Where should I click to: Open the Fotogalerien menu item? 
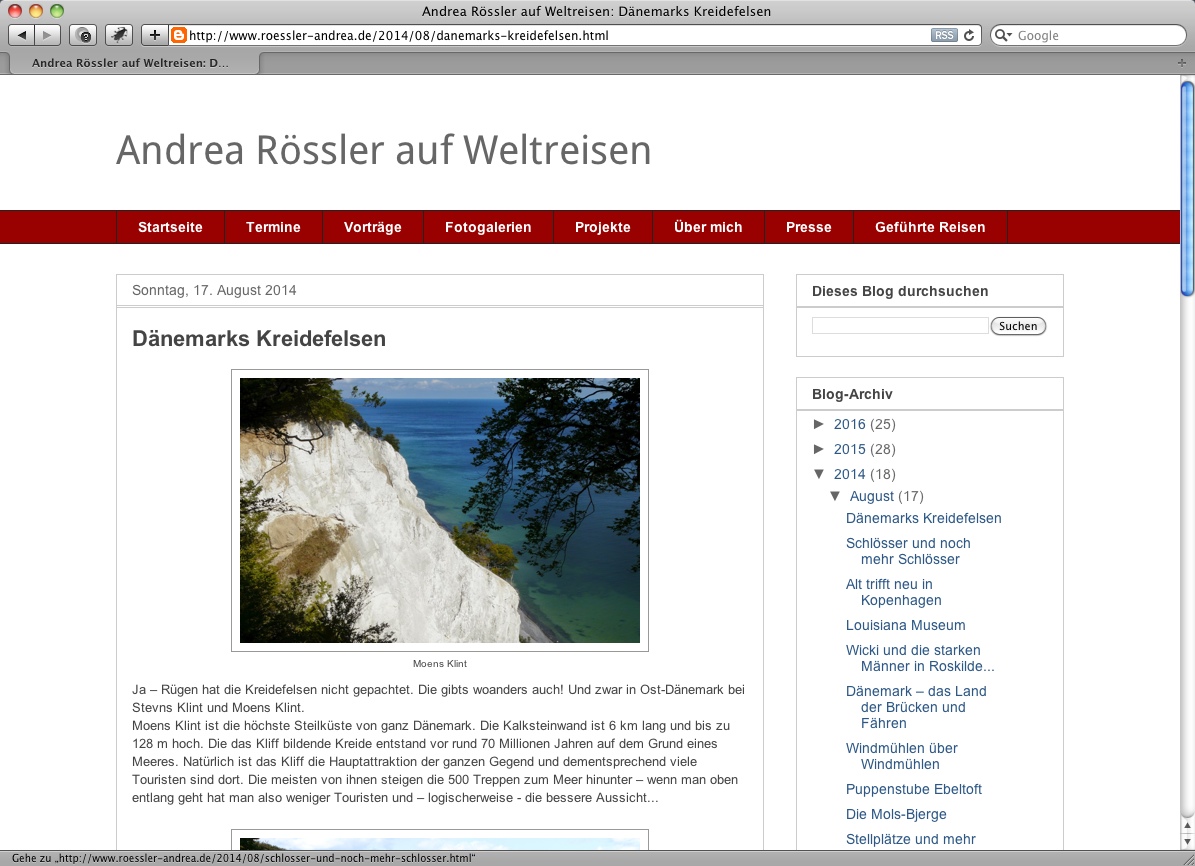click(x=488, y=227)
